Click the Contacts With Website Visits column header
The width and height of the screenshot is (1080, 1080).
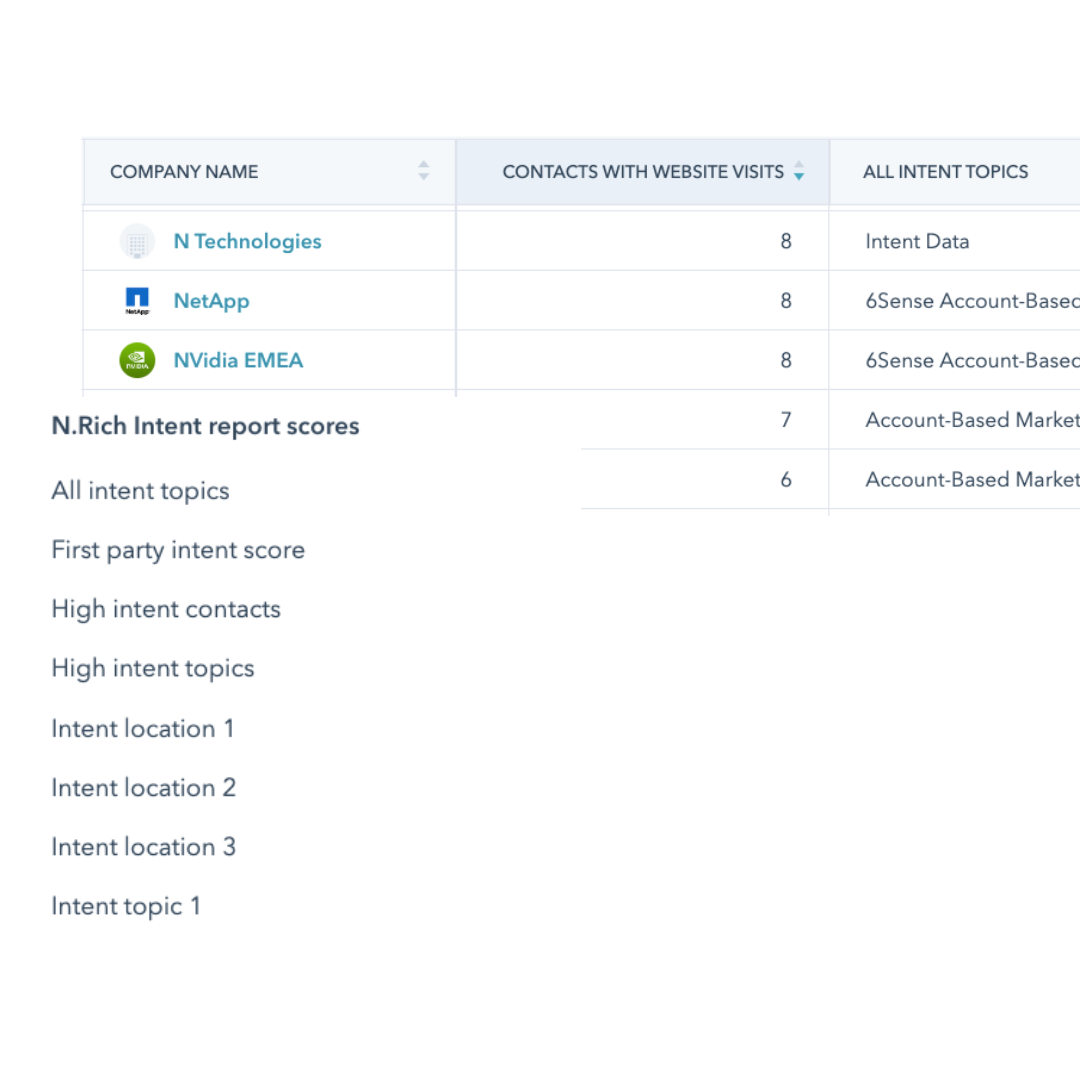coord(643,172)
